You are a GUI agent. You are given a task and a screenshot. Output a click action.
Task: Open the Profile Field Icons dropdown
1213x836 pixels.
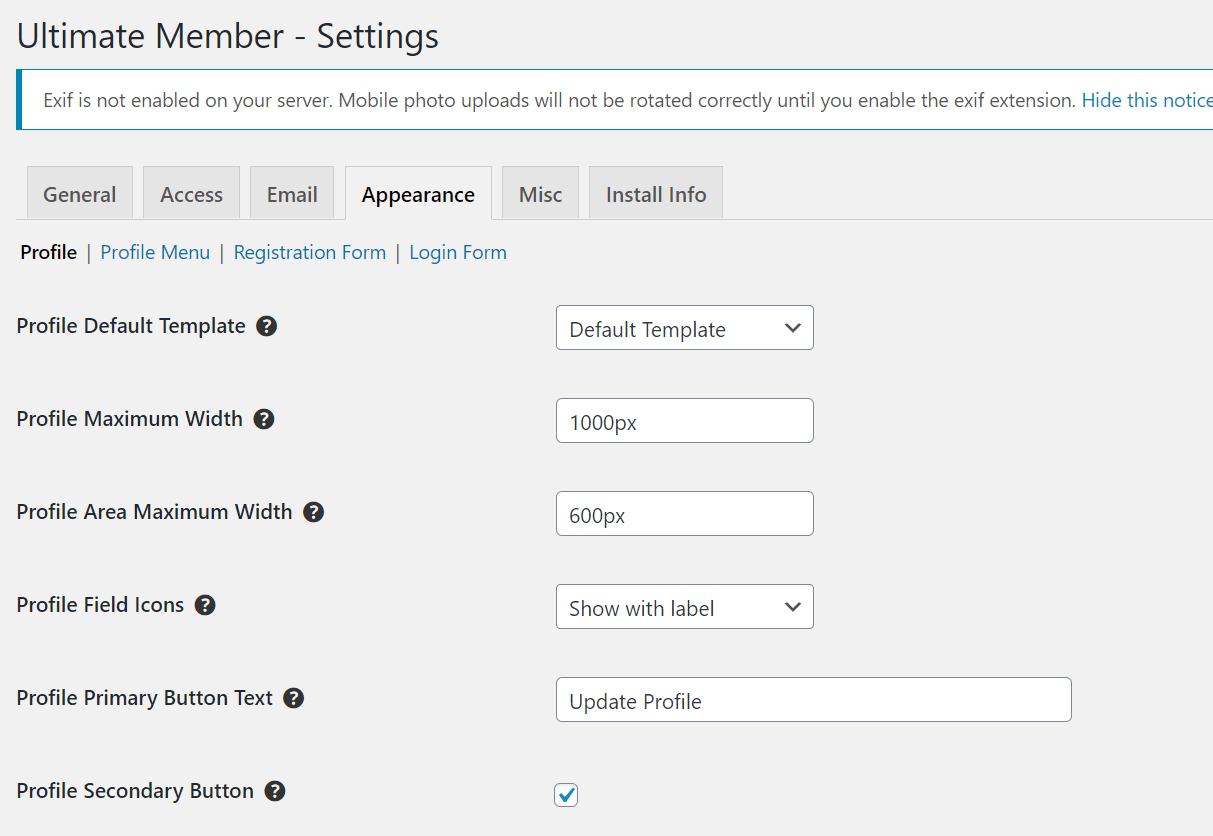pyautogui.click(x=684, y=606)
